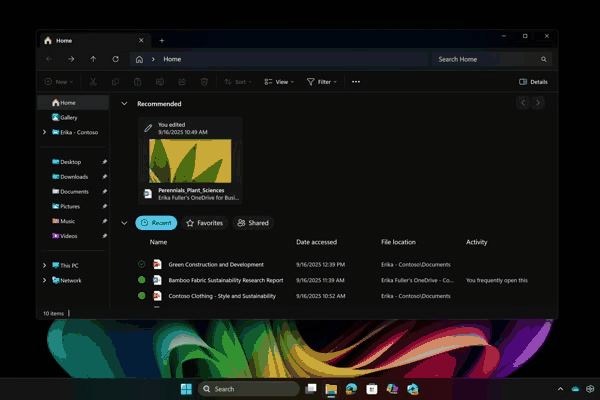The image size is (600, 400).
Task: Click the search magnifier in Search Home
Action: (x=544, y=59)
